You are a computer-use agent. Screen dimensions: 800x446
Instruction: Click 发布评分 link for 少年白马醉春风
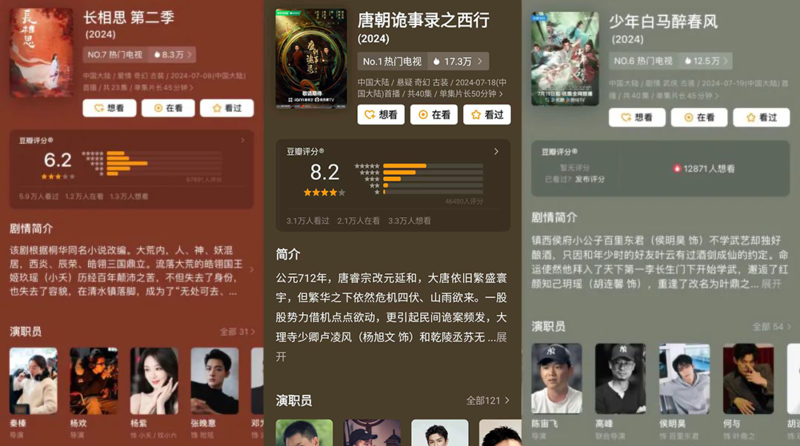pos(590,179)
